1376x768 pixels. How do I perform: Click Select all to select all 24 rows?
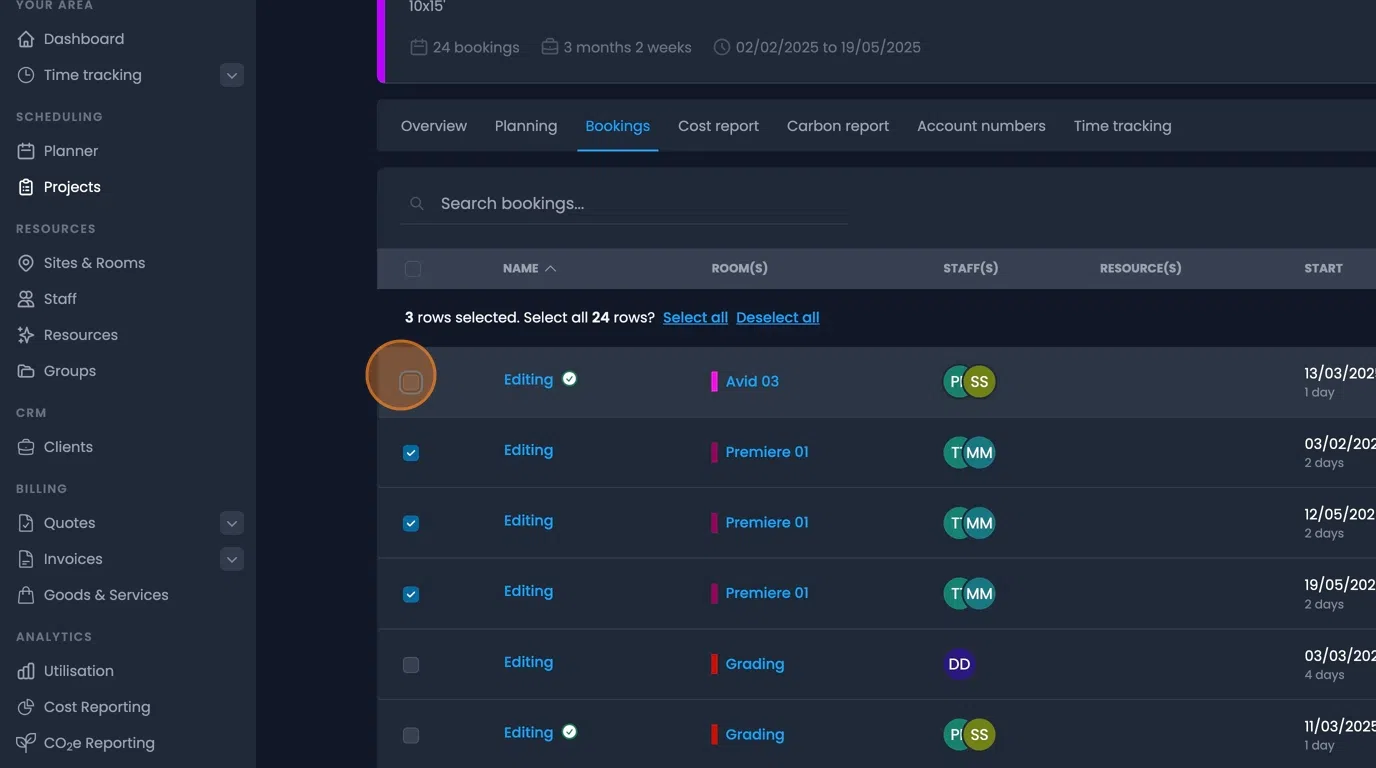pos(695,317)
